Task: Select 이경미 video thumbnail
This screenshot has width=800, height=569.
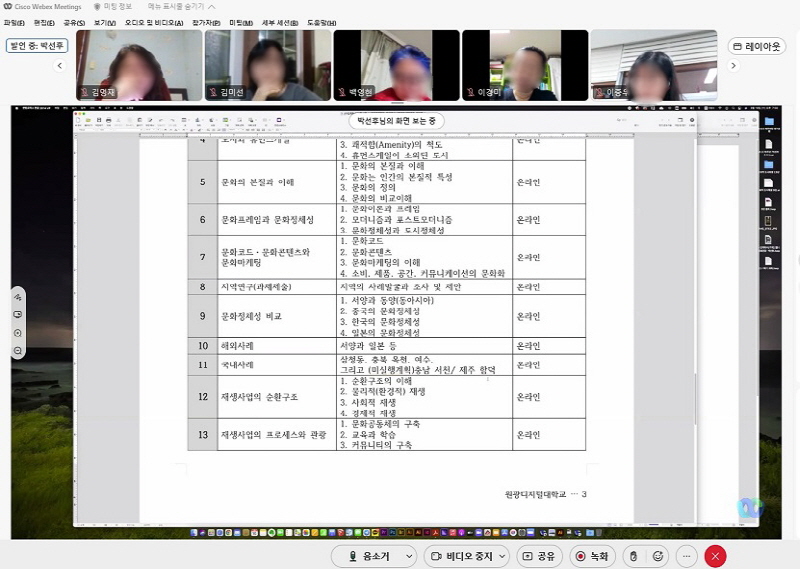Action: point(525,65)
